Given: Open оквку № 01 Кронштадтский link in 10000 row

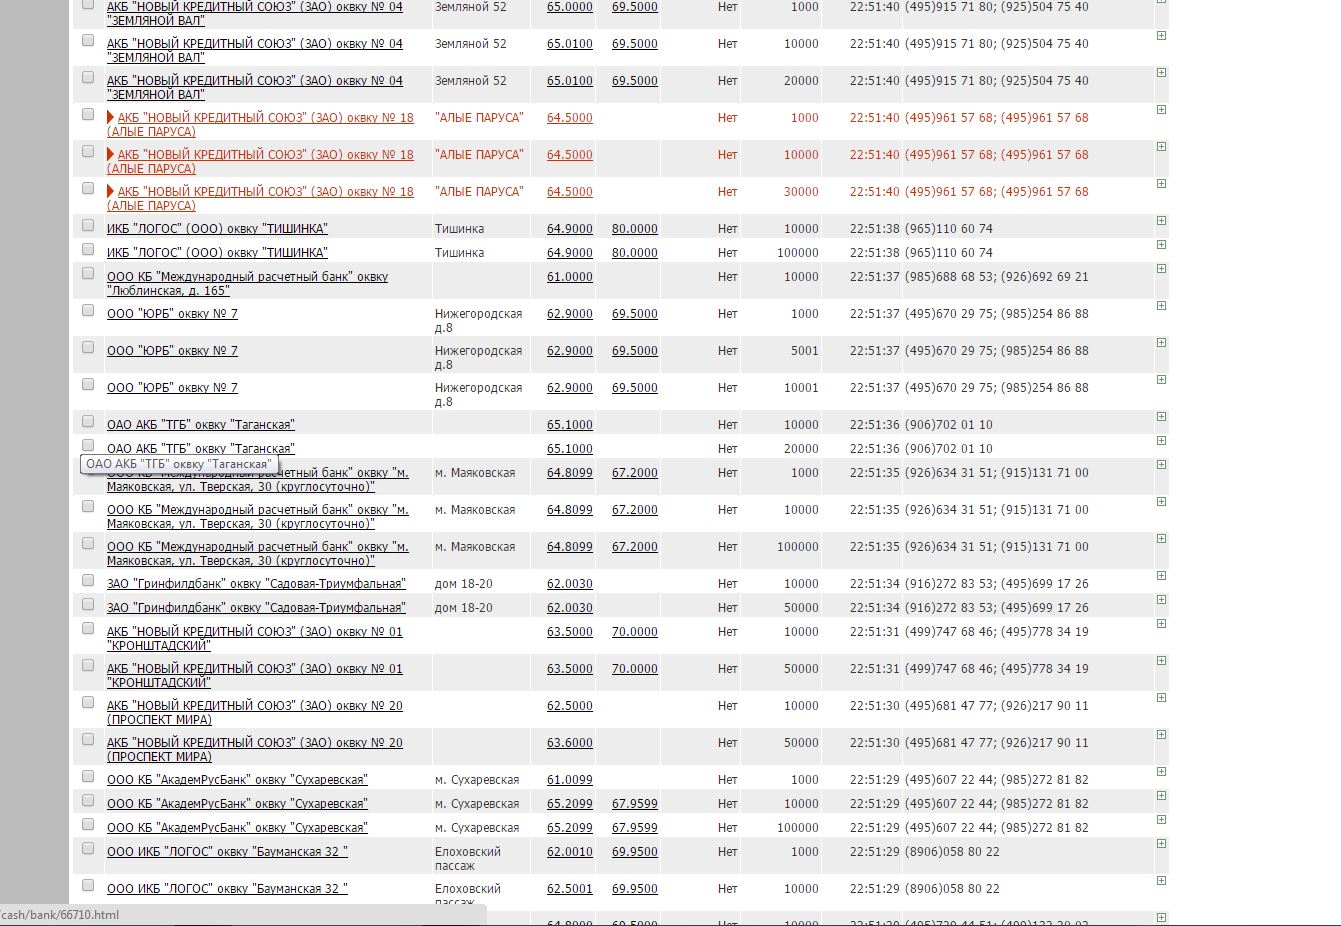Looking at the screenshot, I should pos(255,639).
